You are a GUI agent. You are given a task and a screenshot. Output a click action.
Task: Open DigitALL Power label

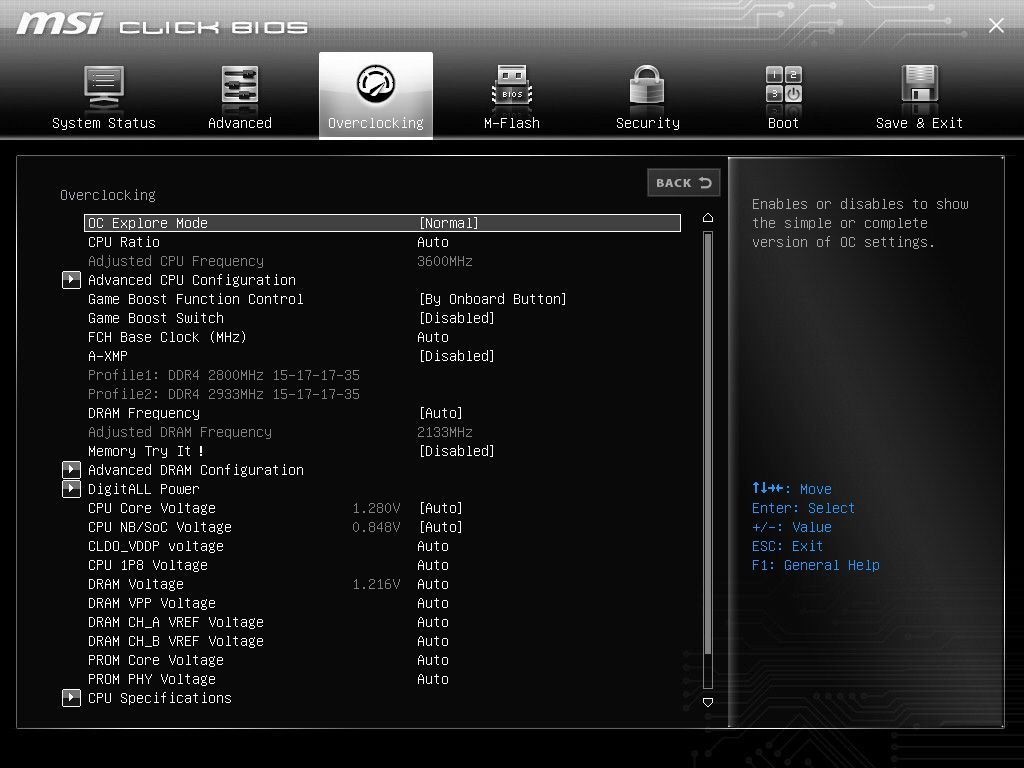tap(144, 489)
